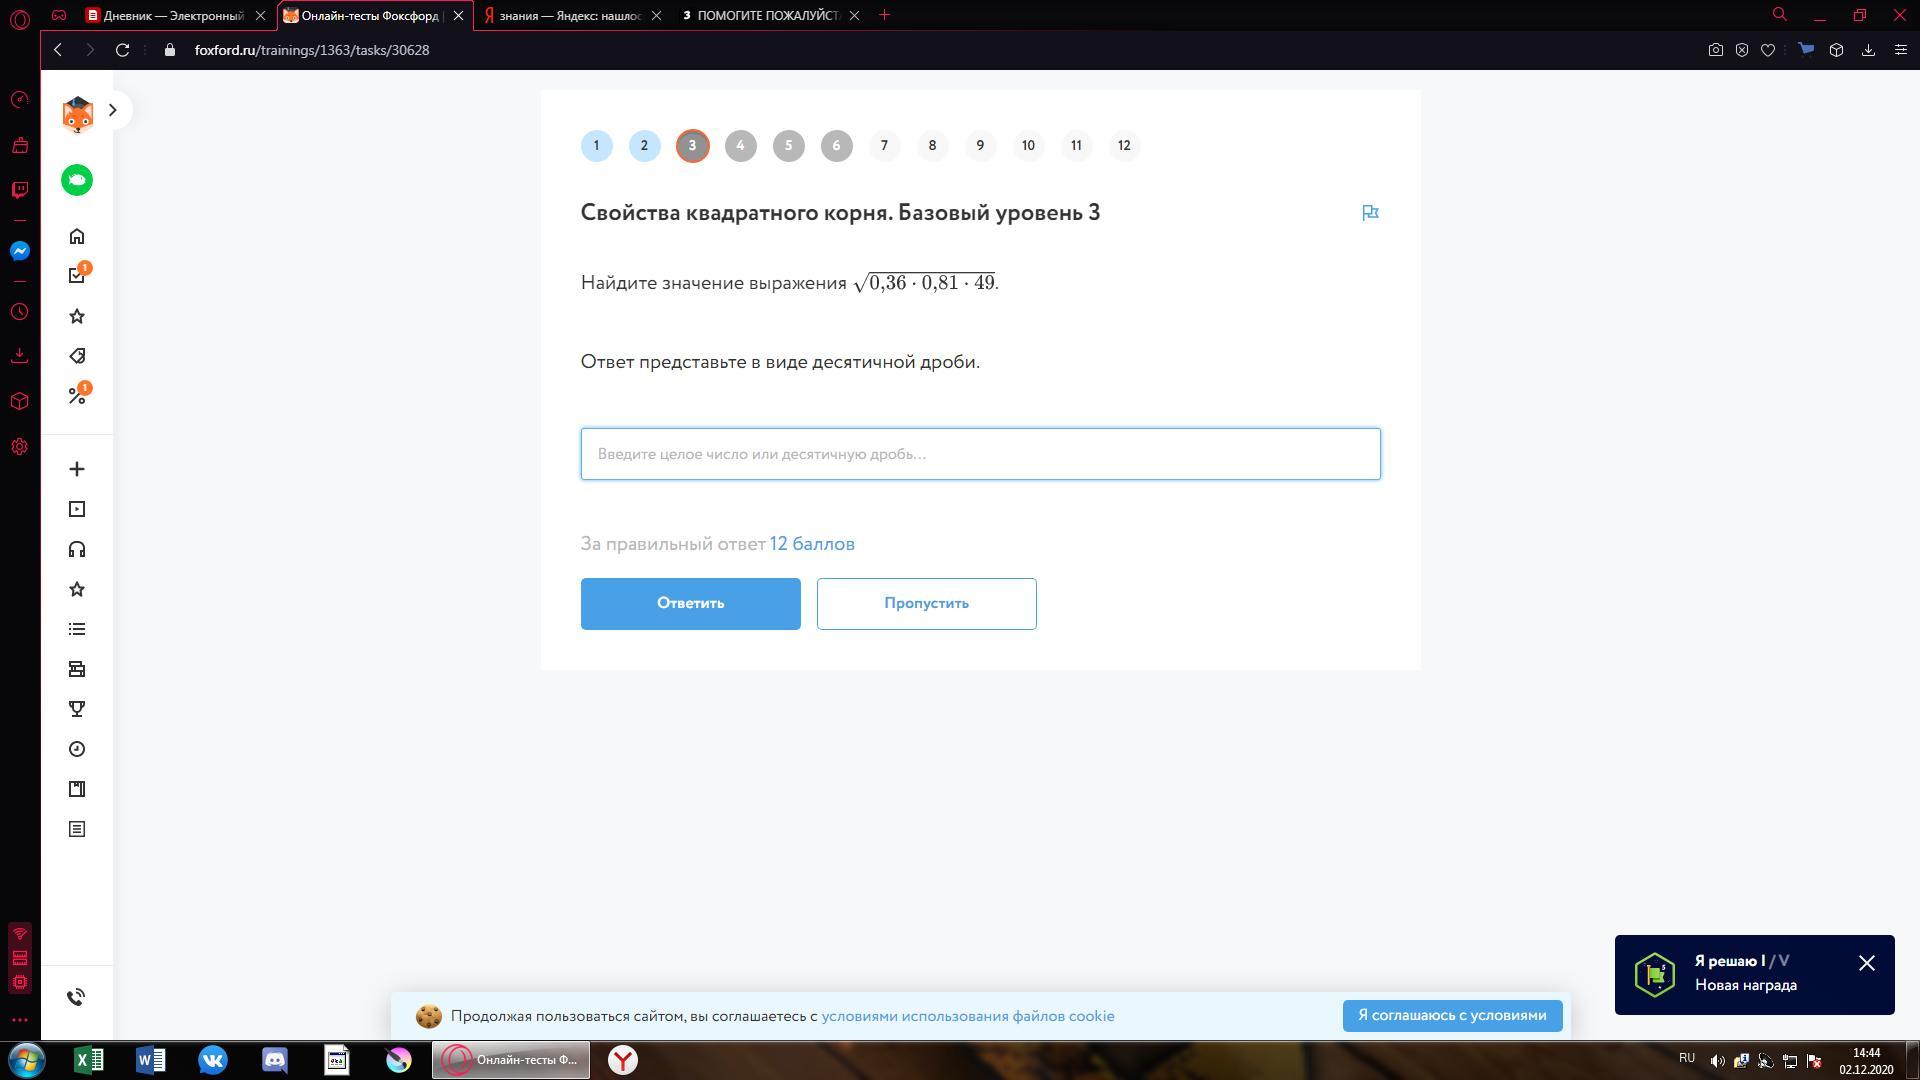Open the percent discount icon in sidebar
1920x1080 pixels.
coord(77,396)
